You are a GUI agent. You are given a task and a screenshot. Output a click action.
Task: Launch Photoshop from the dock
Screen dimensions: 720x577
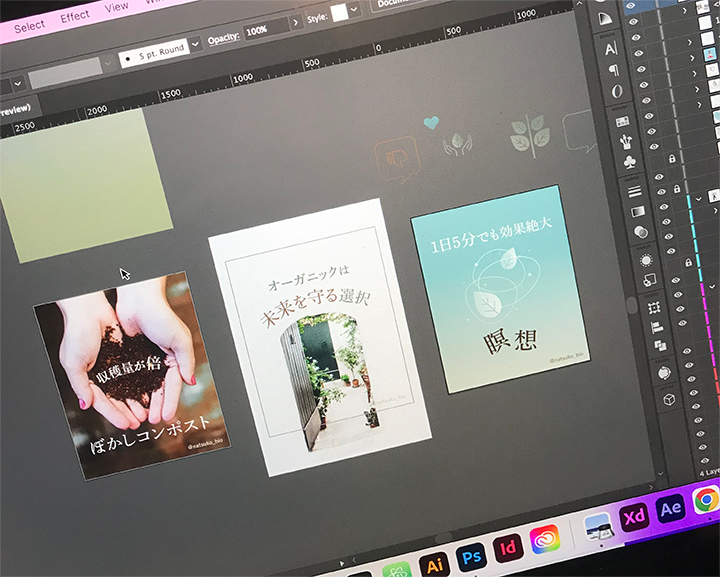click(x=471, y=554)
